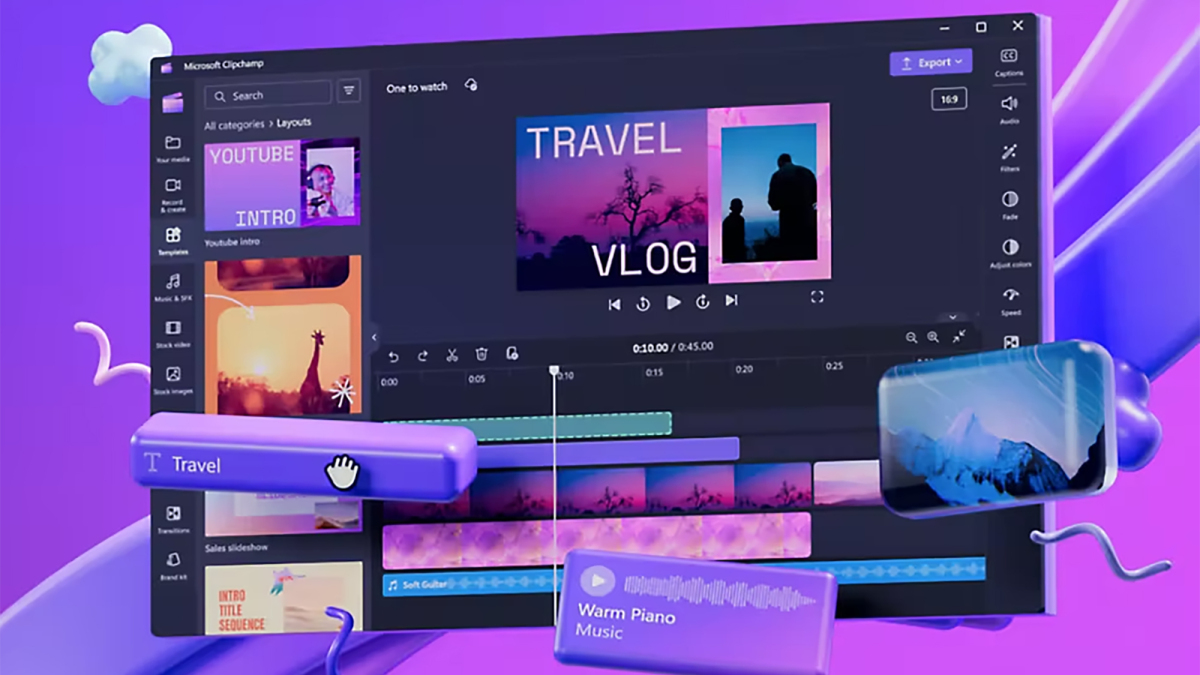Open Stock video library
Viewport: 1200px width, 675px height.
[x=173, y=334]
